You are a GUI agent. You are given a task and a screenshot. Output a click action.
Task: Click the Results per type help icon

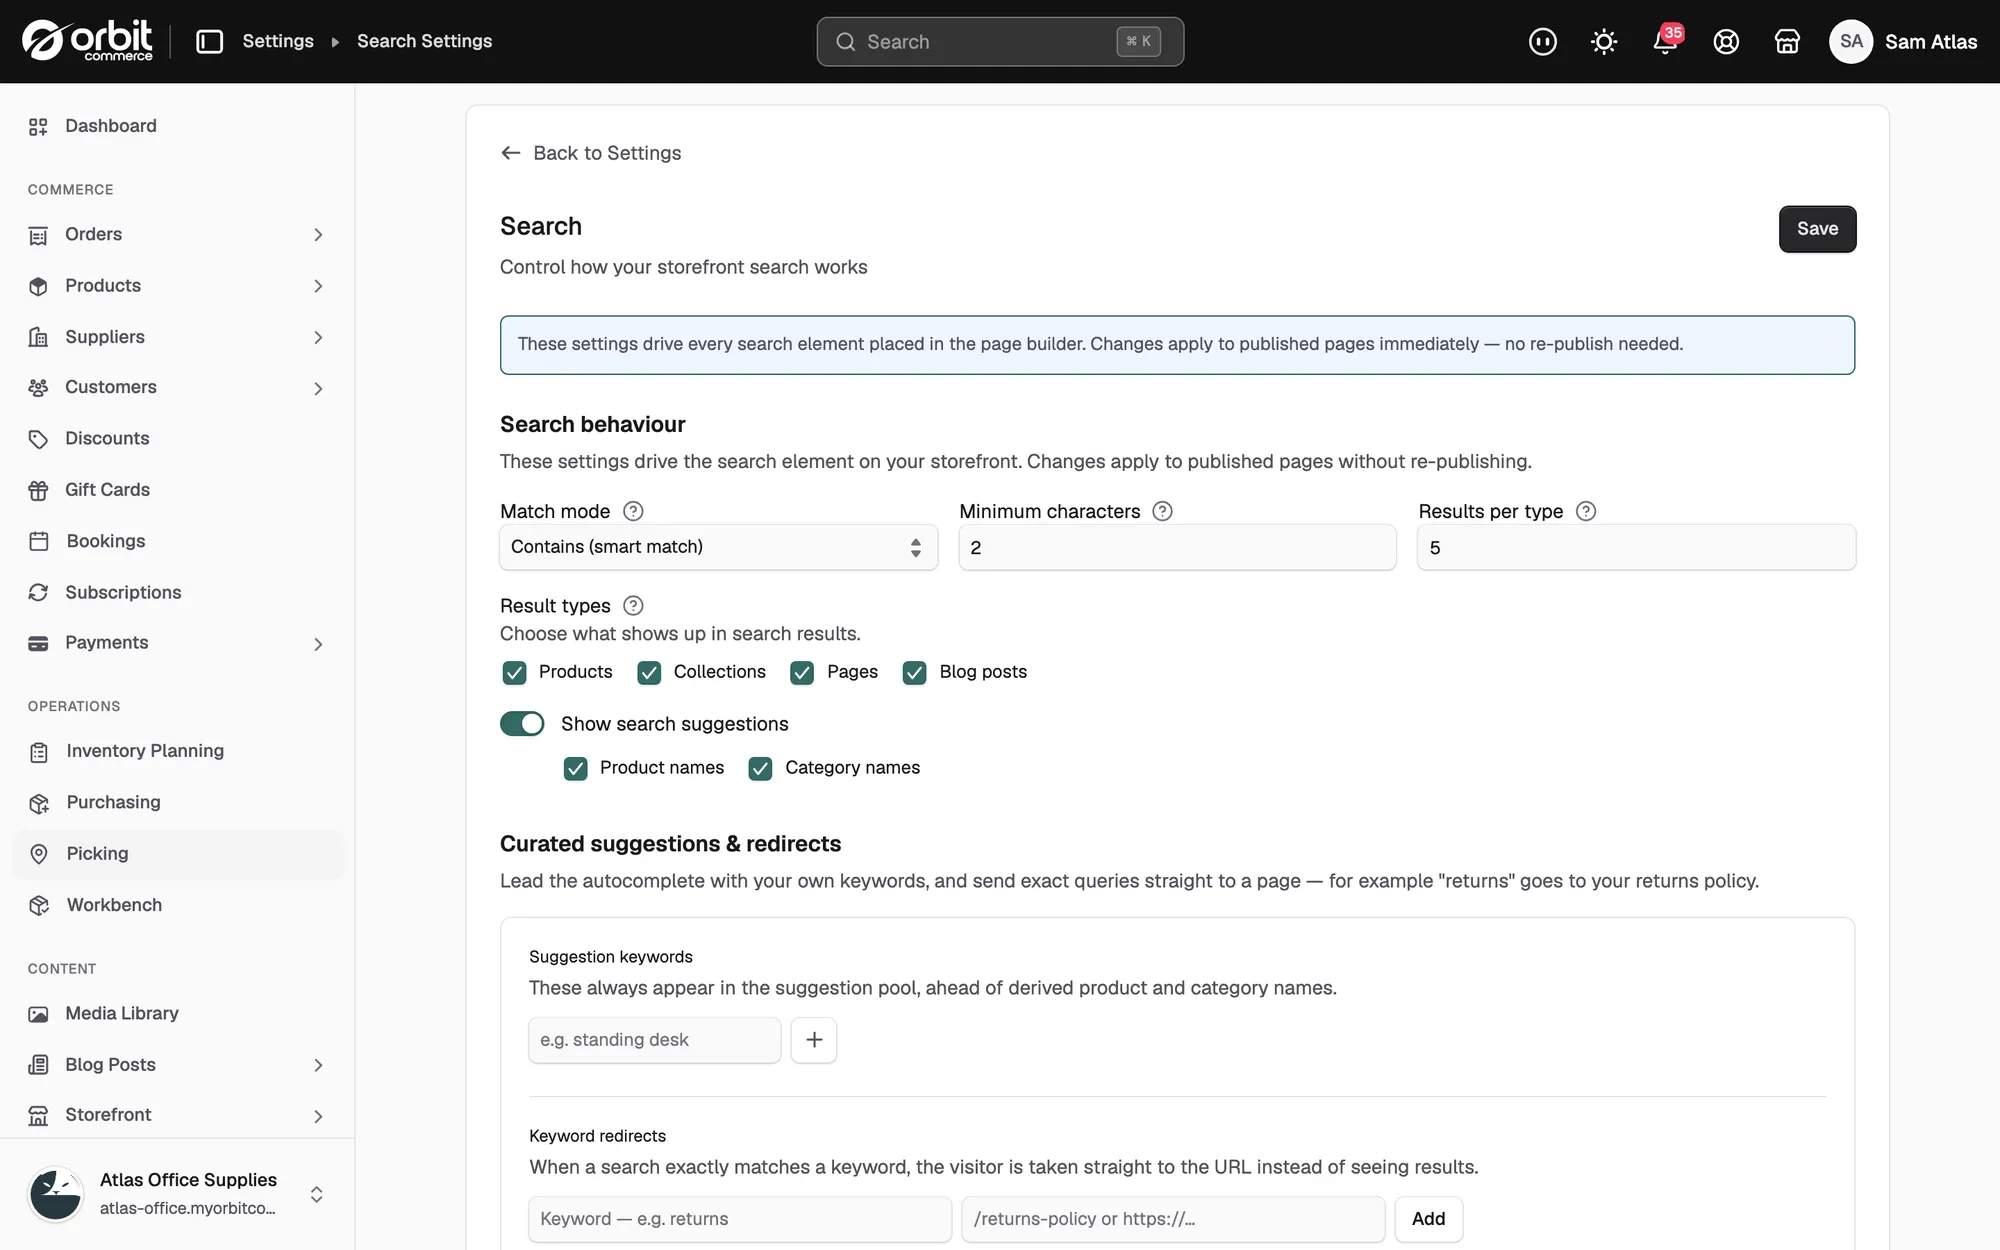[x=1586, y=511]
